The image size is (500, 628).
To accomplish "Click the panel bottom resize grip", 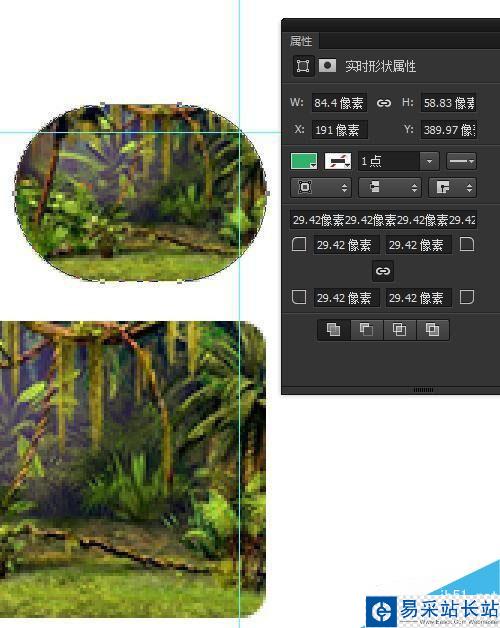I will (x=423, y=390).
